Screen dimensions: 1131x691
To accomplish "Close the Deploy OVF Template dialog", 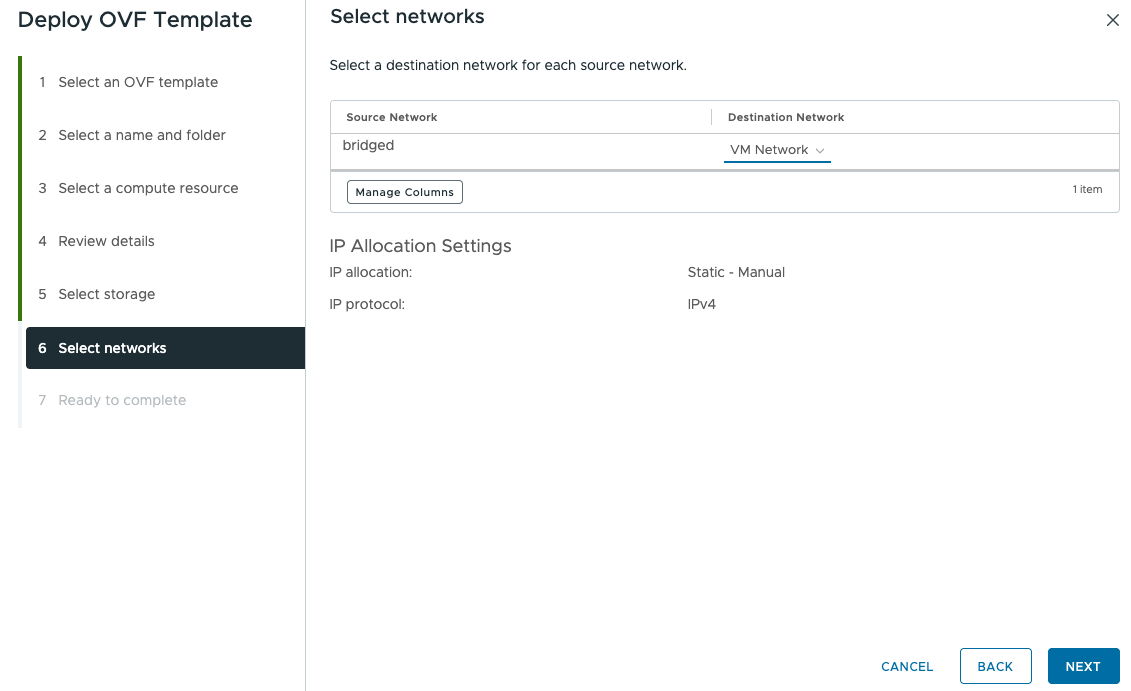I will point(1112,19).
